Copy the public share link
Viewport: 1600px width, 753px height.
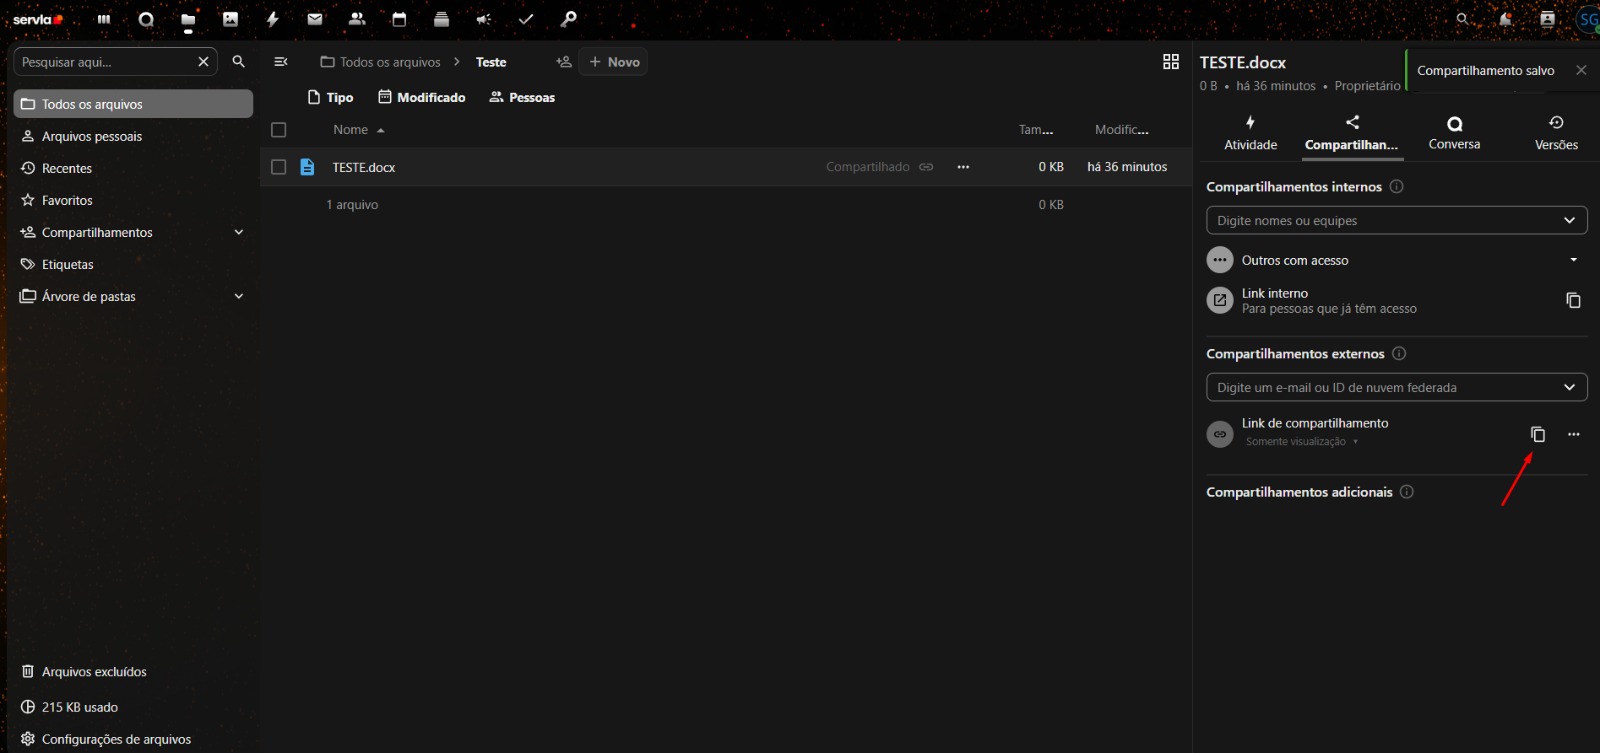[1538, 434]
